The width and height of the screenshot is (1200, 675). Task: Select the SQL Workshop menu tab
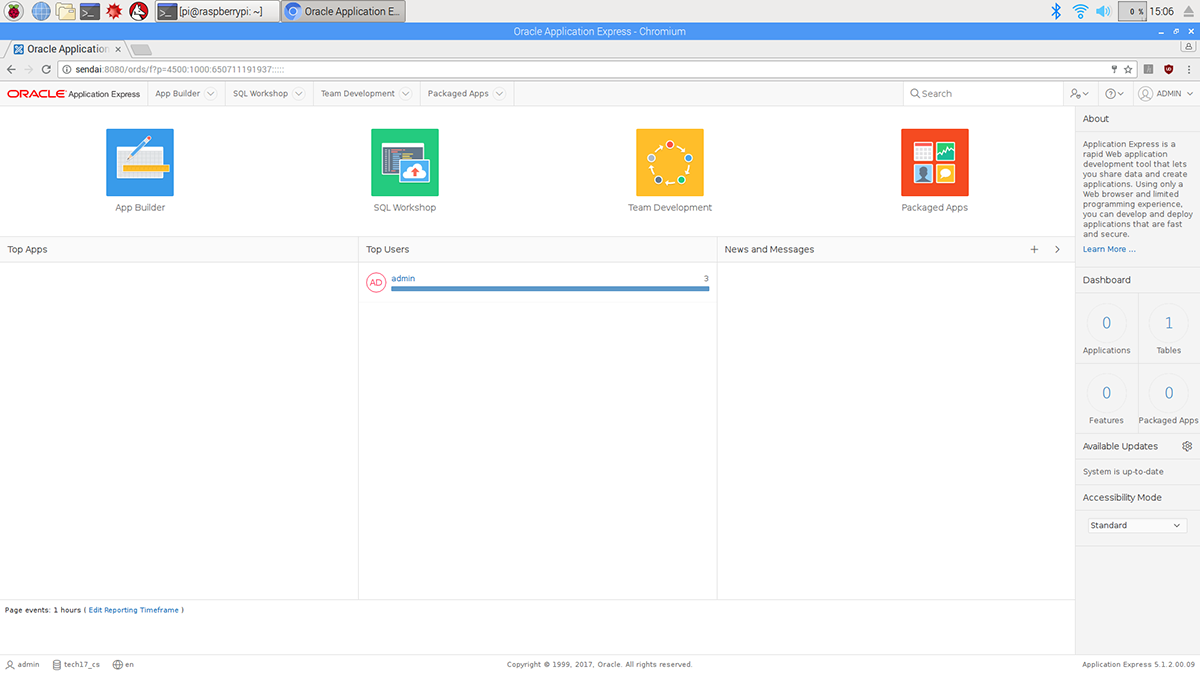(x=260, y=93)
